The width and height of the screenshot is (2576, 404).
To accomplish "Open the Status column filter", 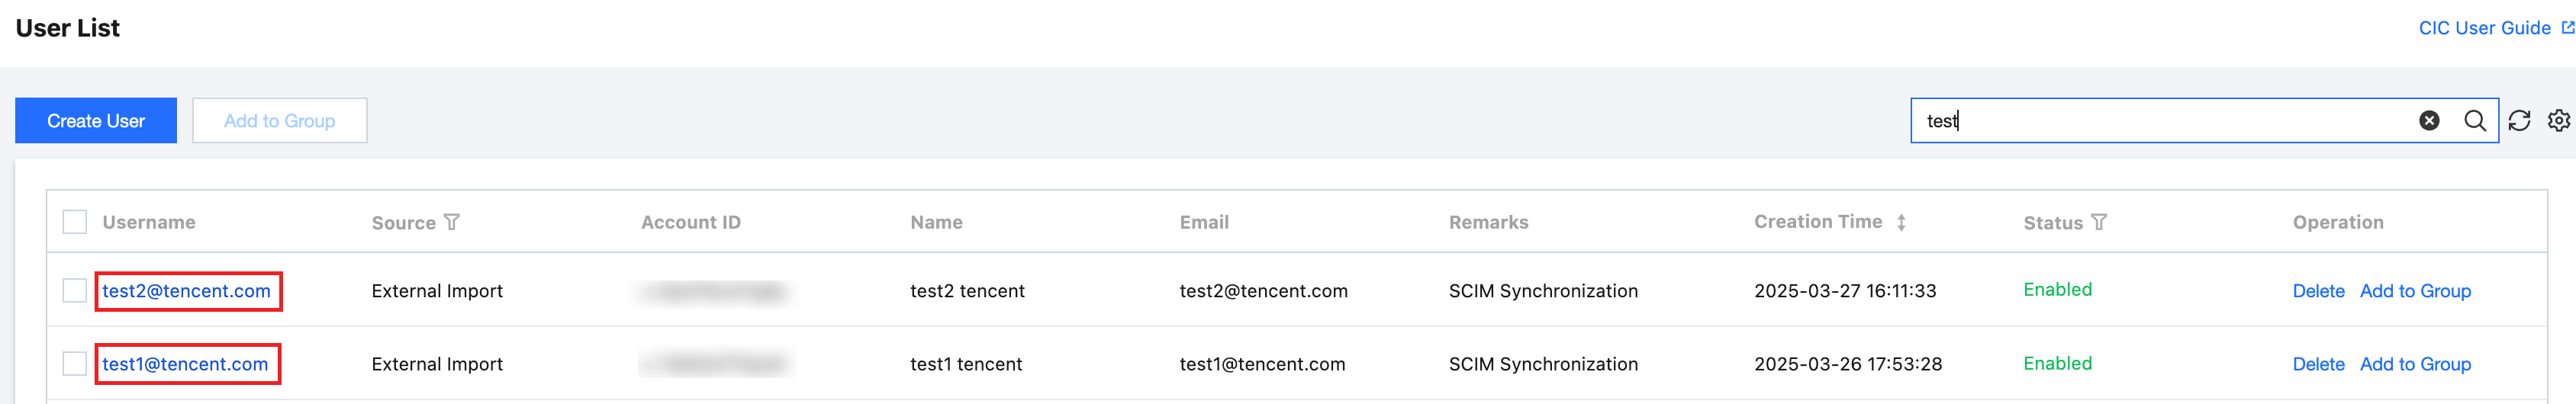I will pyautogui.click(x=2099, y=222).
